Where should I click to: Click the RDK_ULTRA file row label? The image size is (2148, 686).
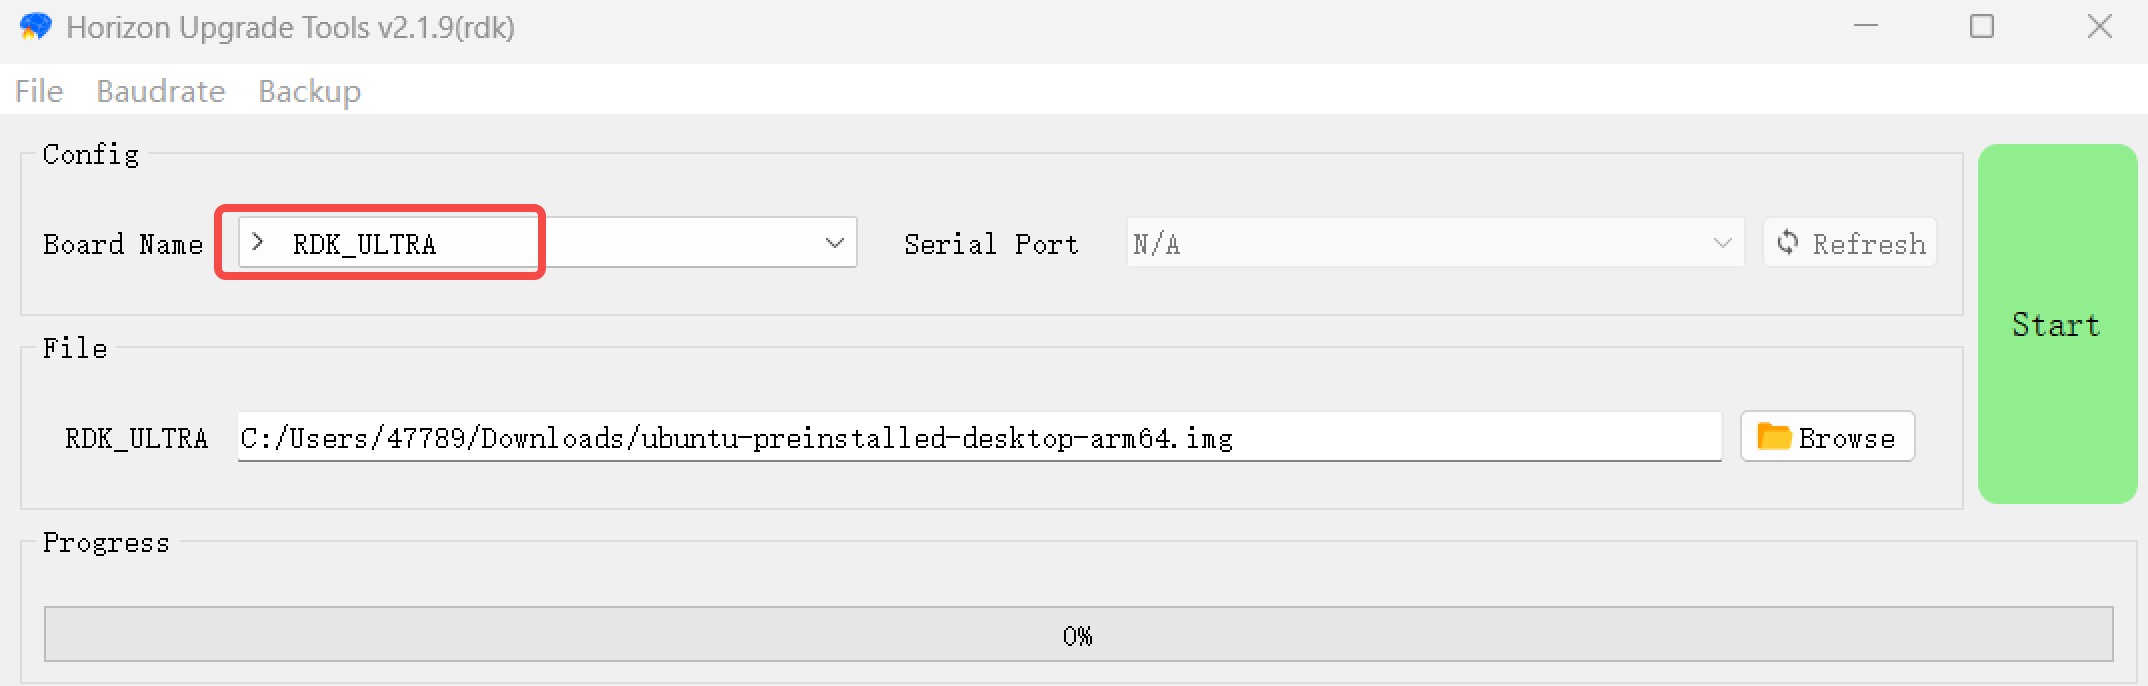[136, 438]
